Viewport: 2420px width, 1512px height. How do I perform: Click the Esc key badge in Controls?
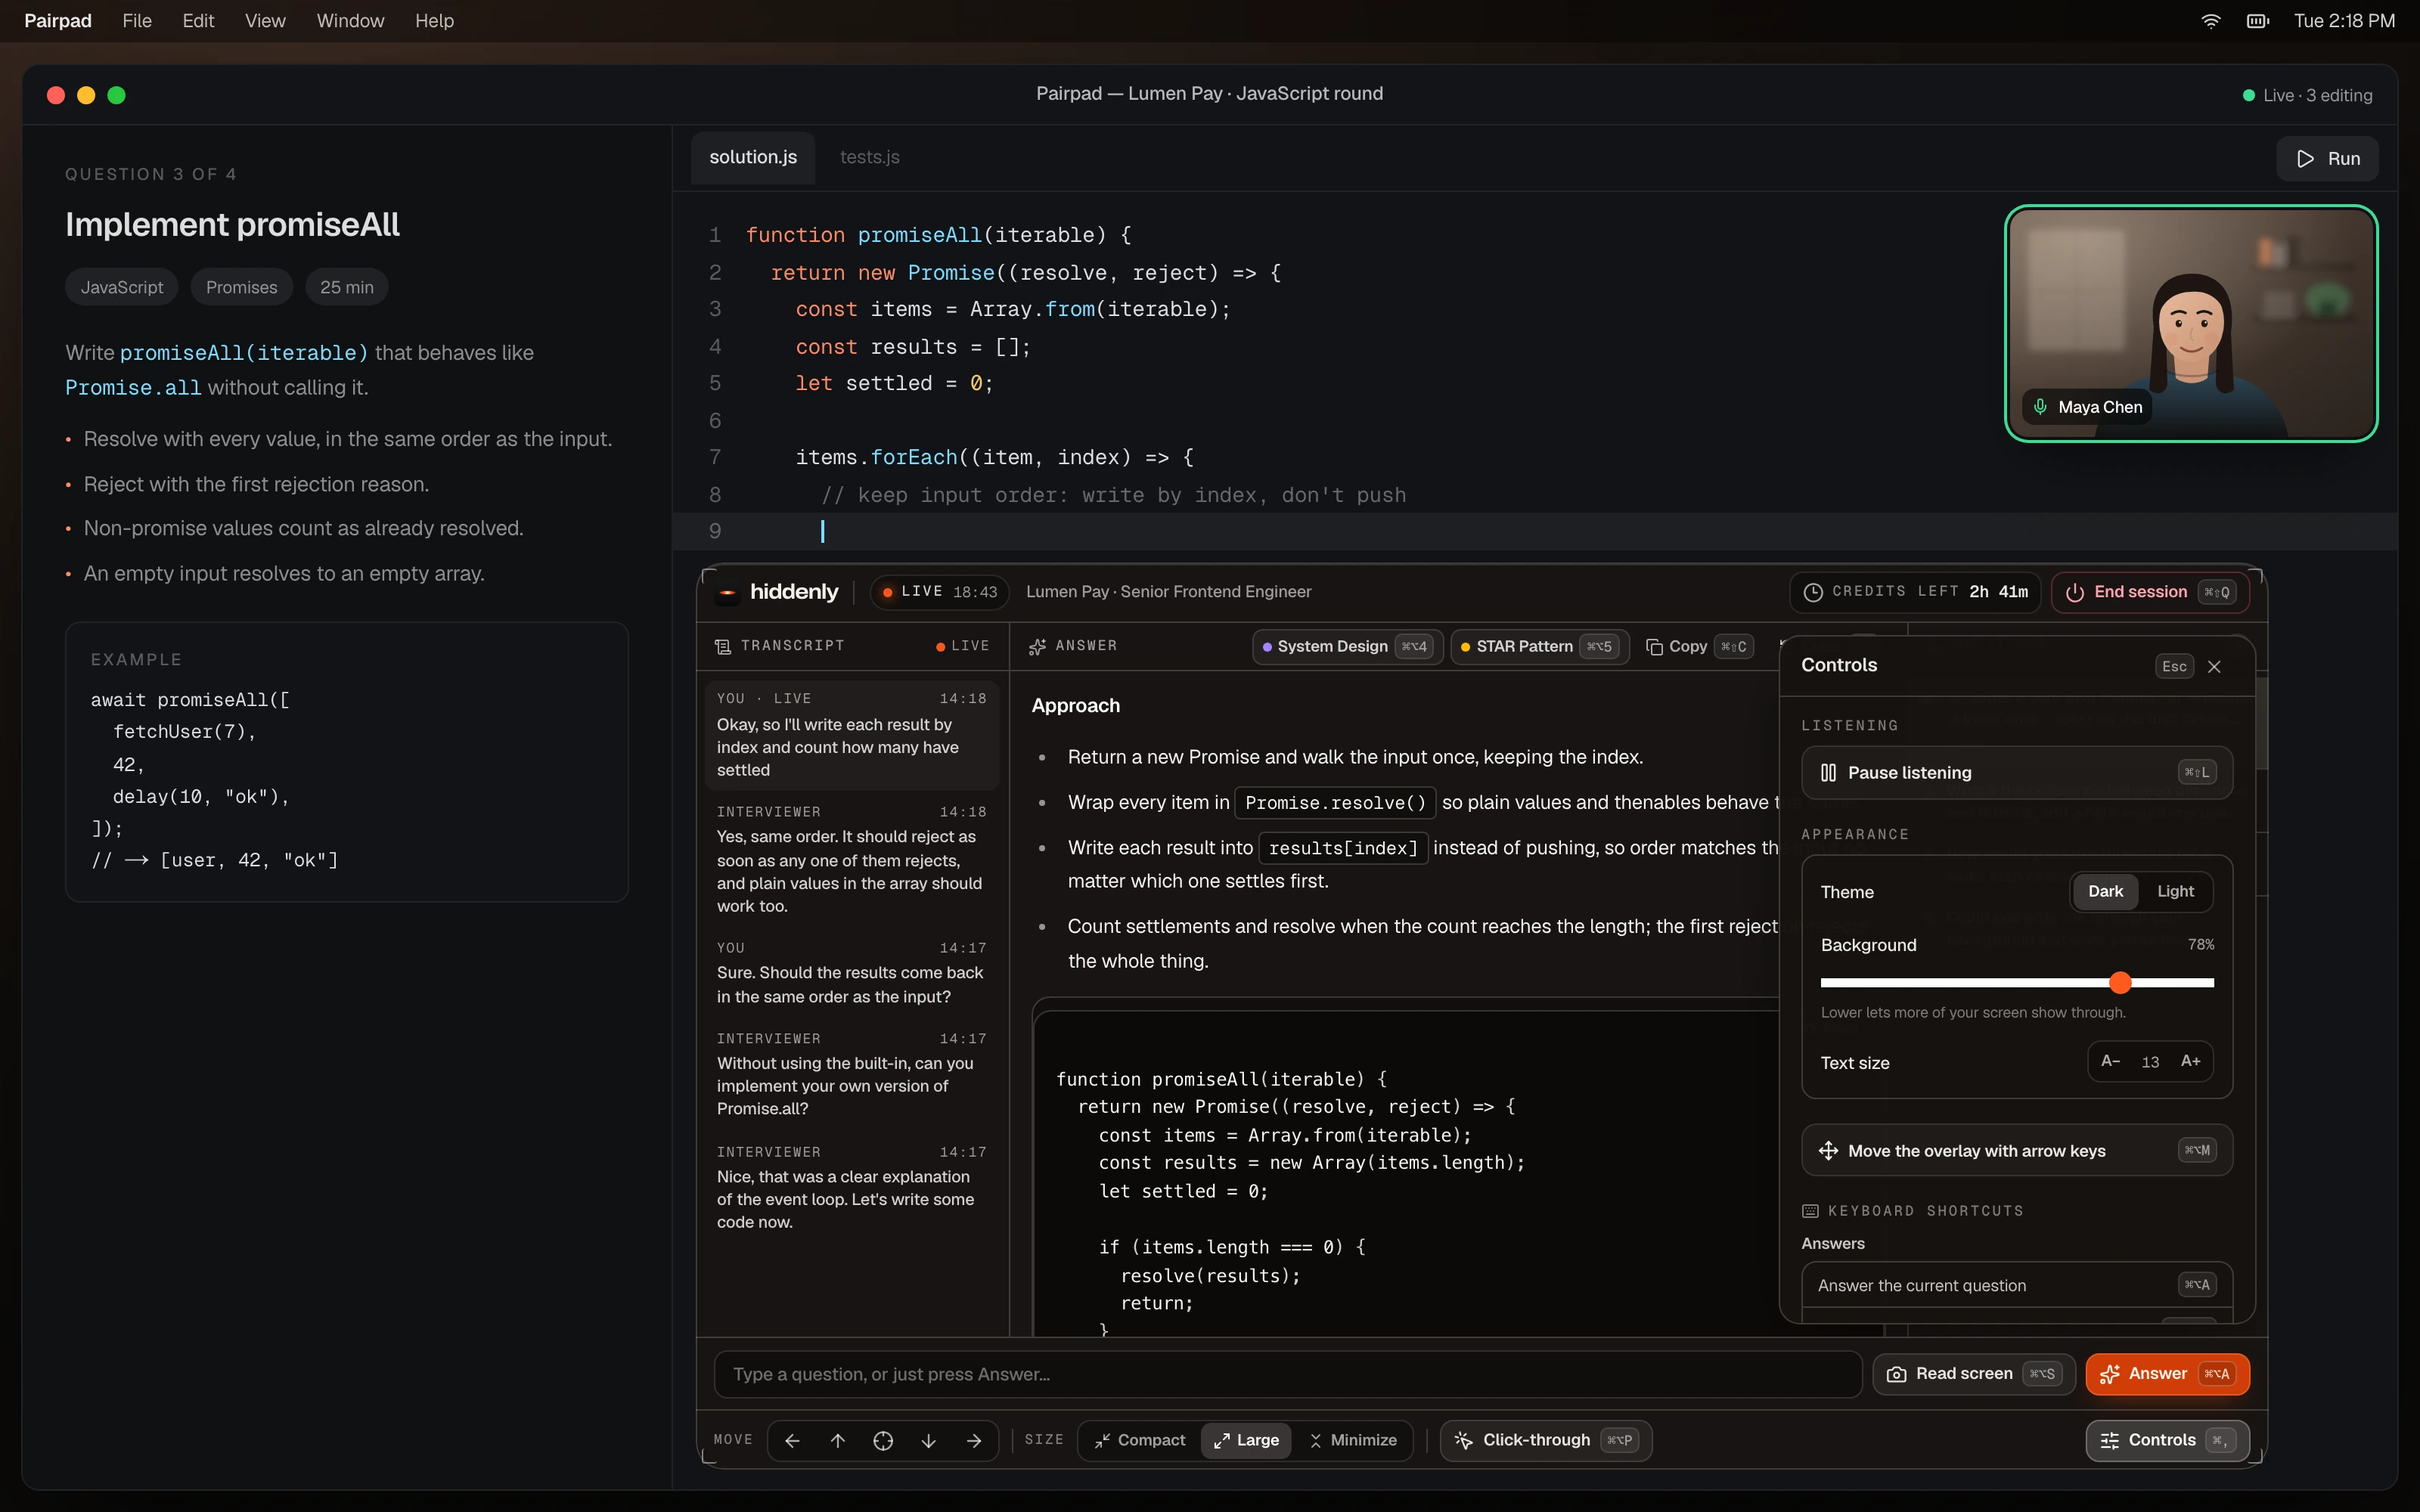(x=2174, y=667)
